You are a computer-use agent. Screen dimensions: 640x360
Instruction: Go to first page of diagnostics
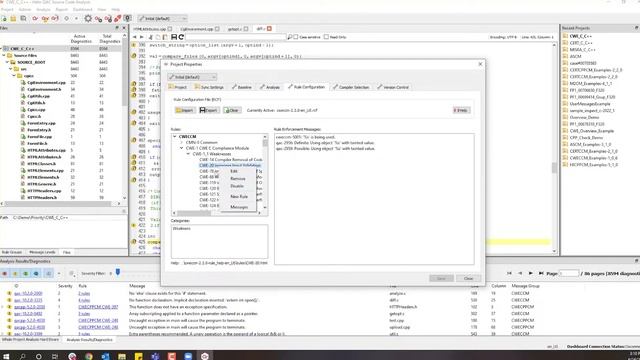(509, 273)
